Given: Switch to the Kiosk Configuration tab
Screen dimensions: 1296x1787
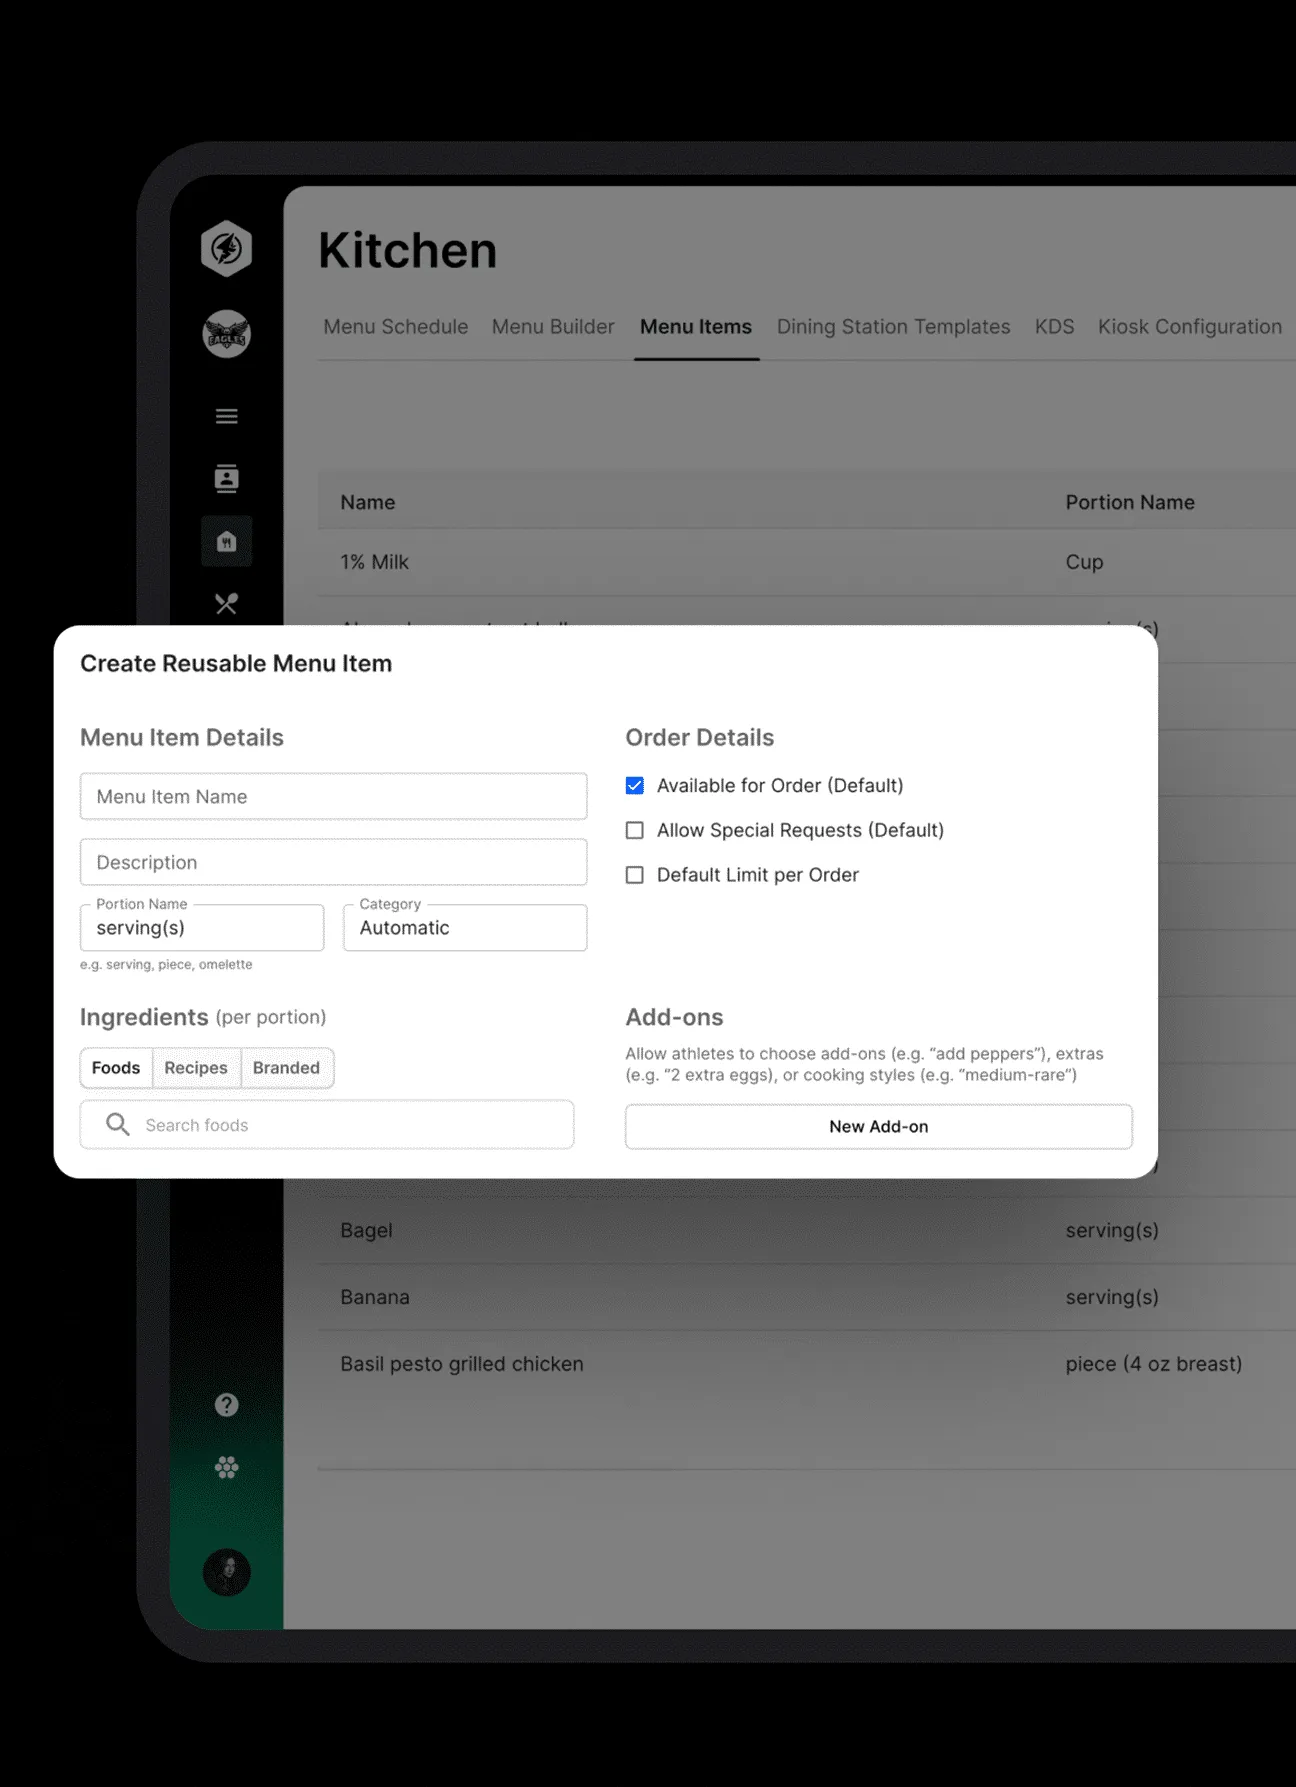Looking at the screenshot, I should (x=1189, y=327).
